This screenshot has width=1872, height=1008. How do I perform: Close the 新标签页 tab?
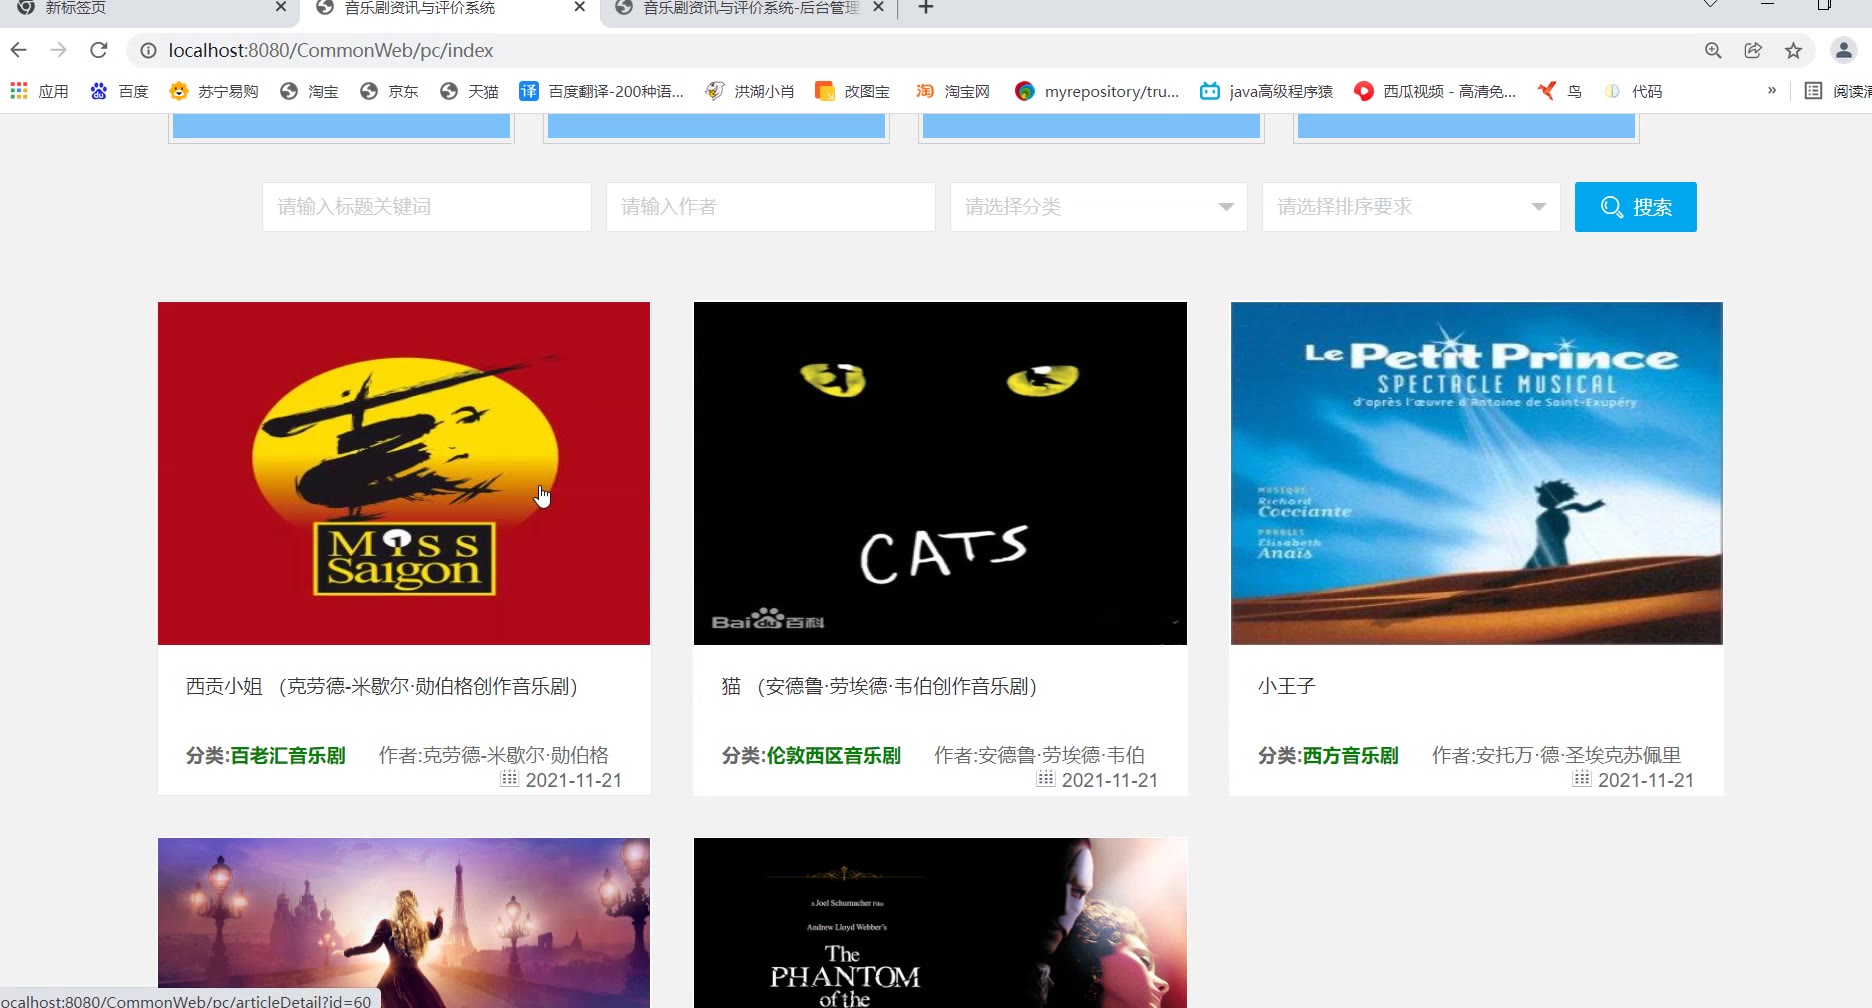[x=281, y=7]
